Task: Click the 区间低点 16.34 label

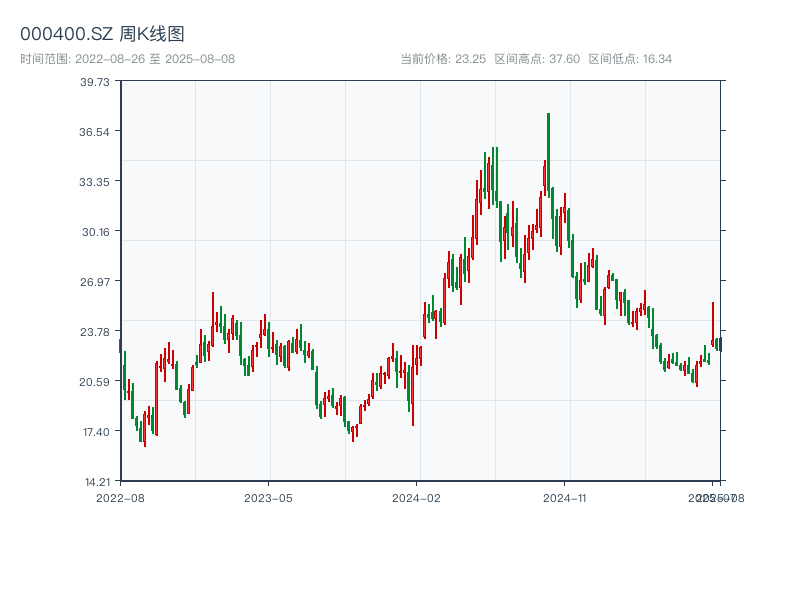Action: click(630, 59)
